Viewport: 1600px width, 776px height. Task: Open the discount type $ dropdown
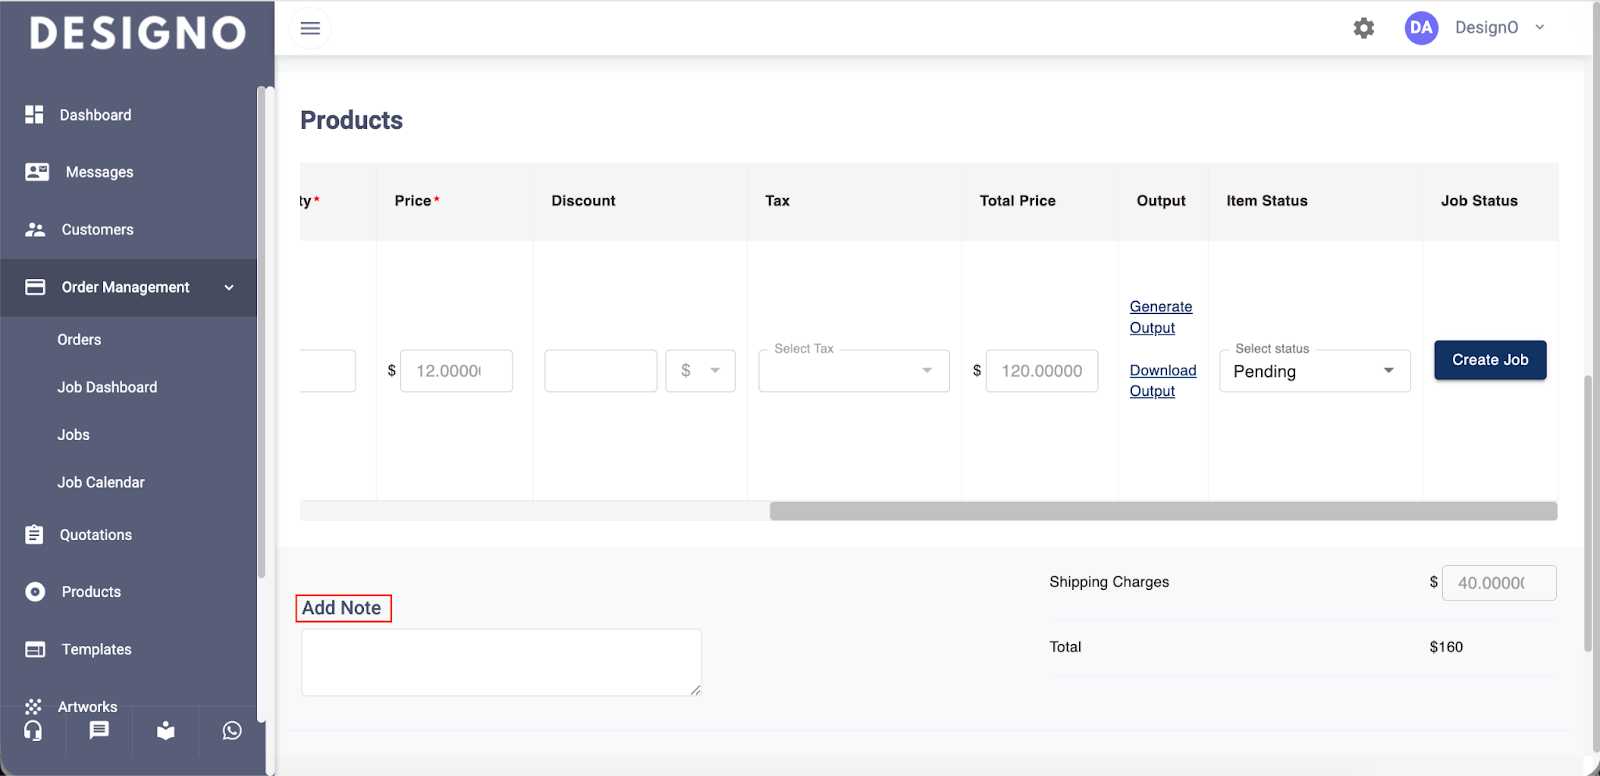(x=700, y=371)
